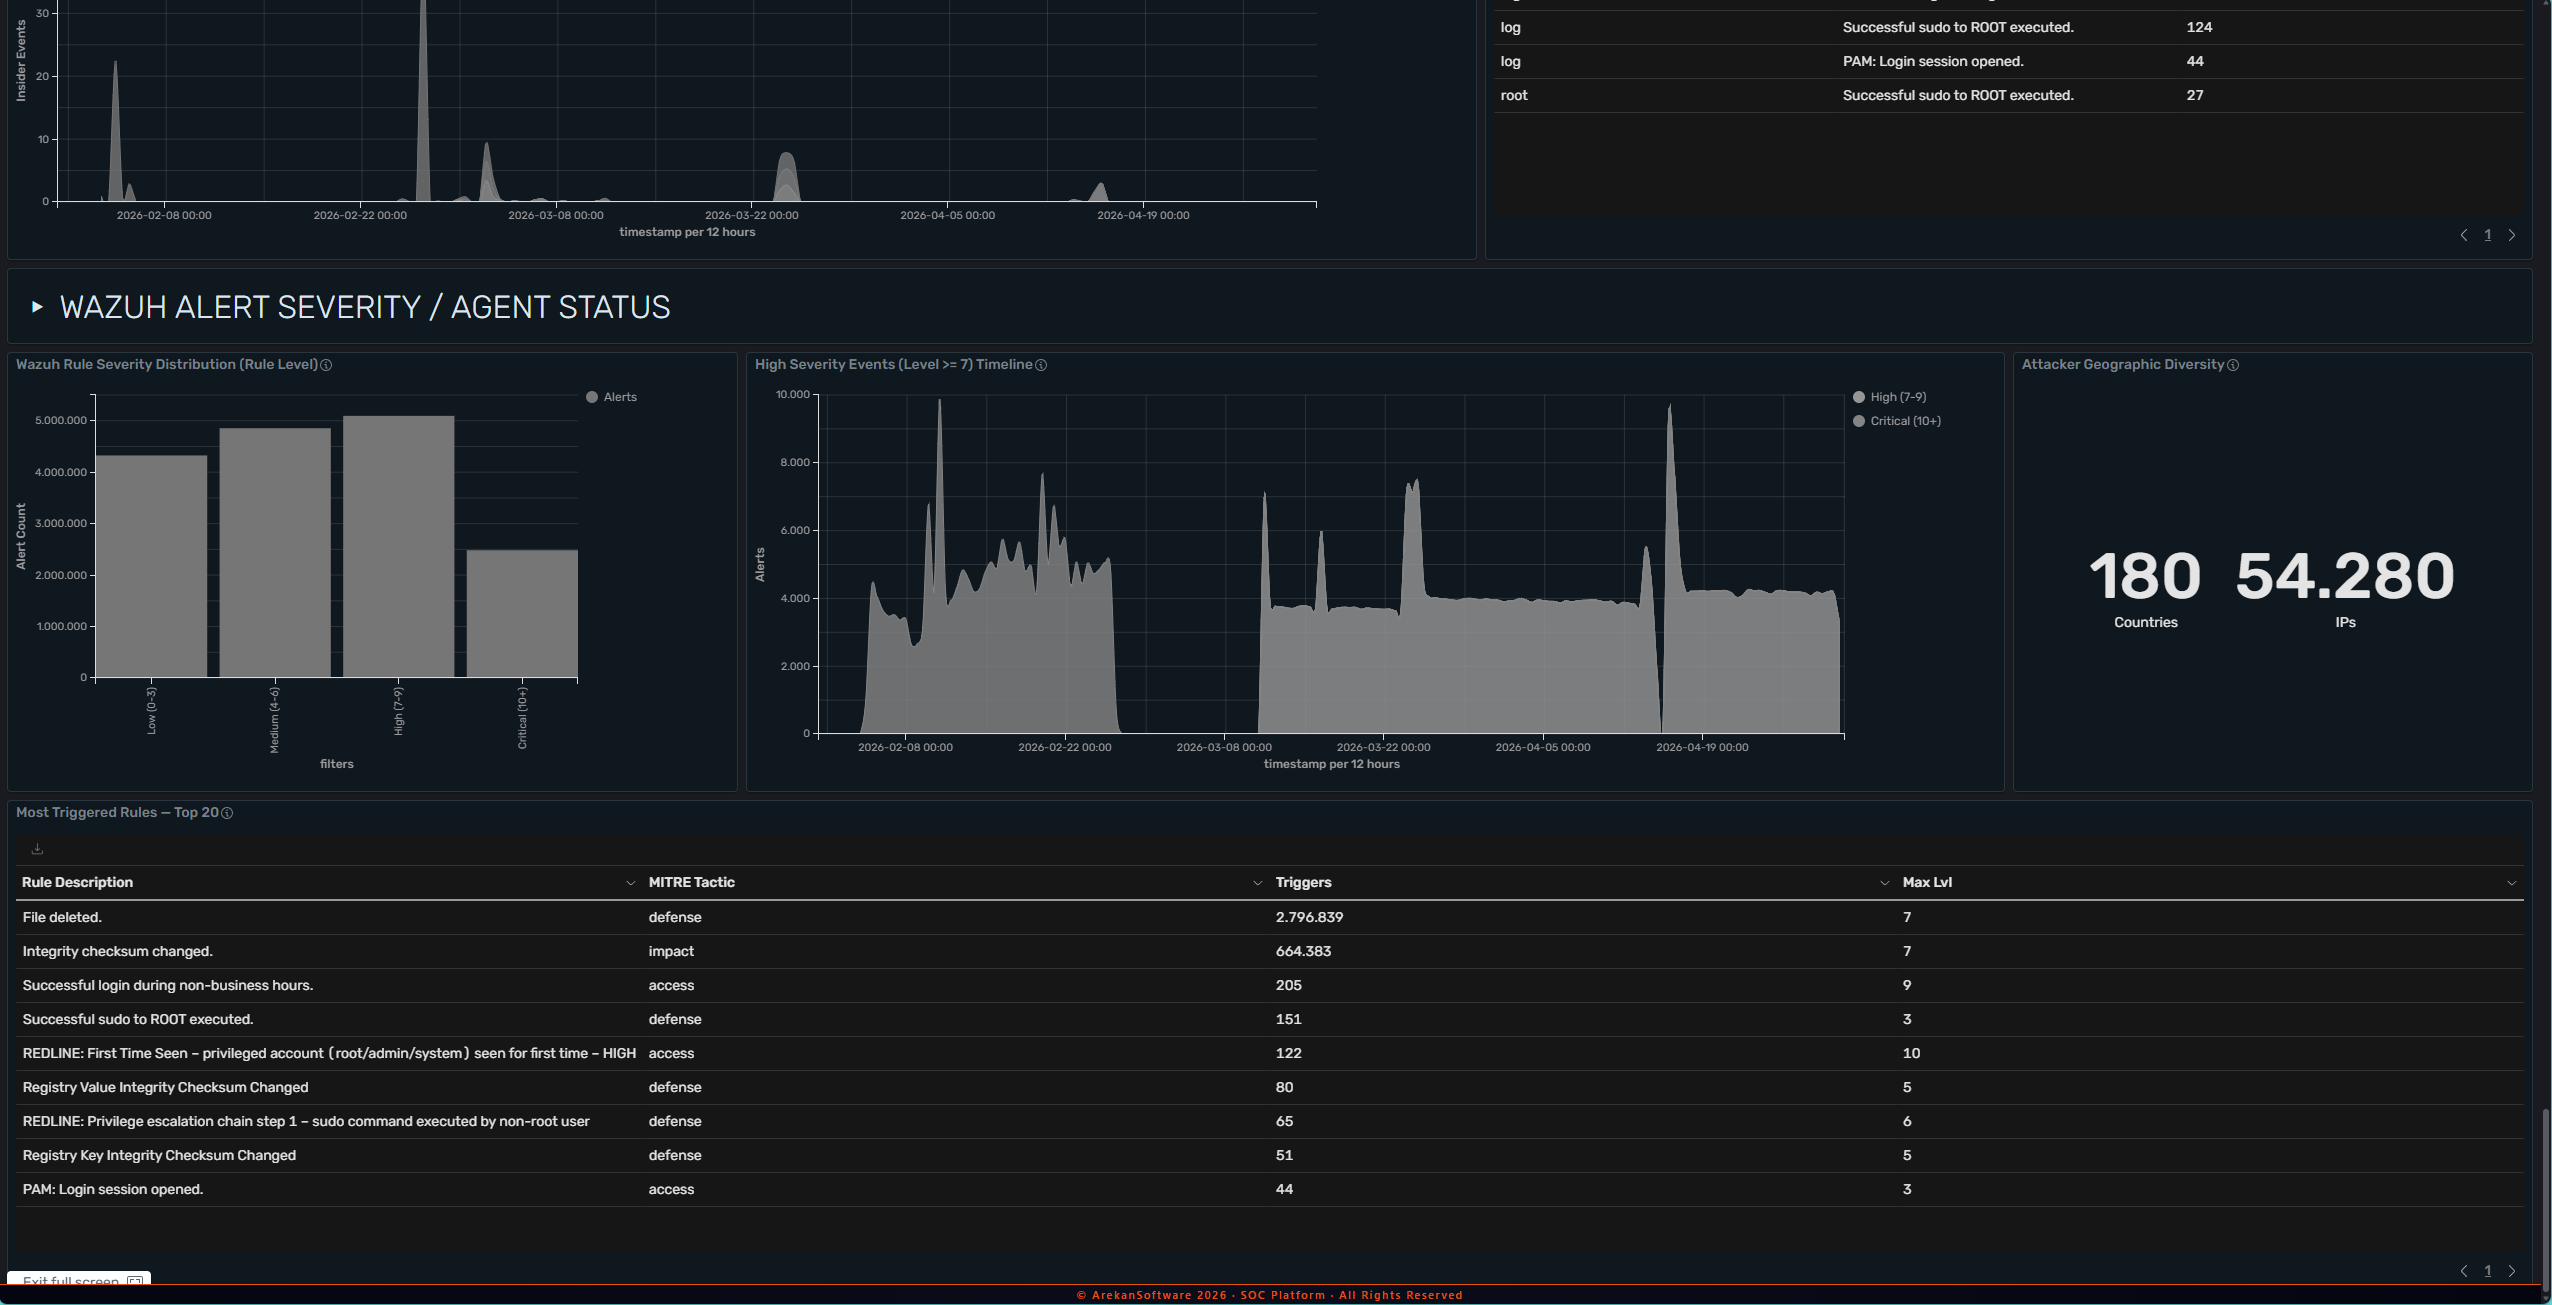2552x1305 pixels.
Task: Click the Low (0-3) severity bar
Action: [151, 566]
